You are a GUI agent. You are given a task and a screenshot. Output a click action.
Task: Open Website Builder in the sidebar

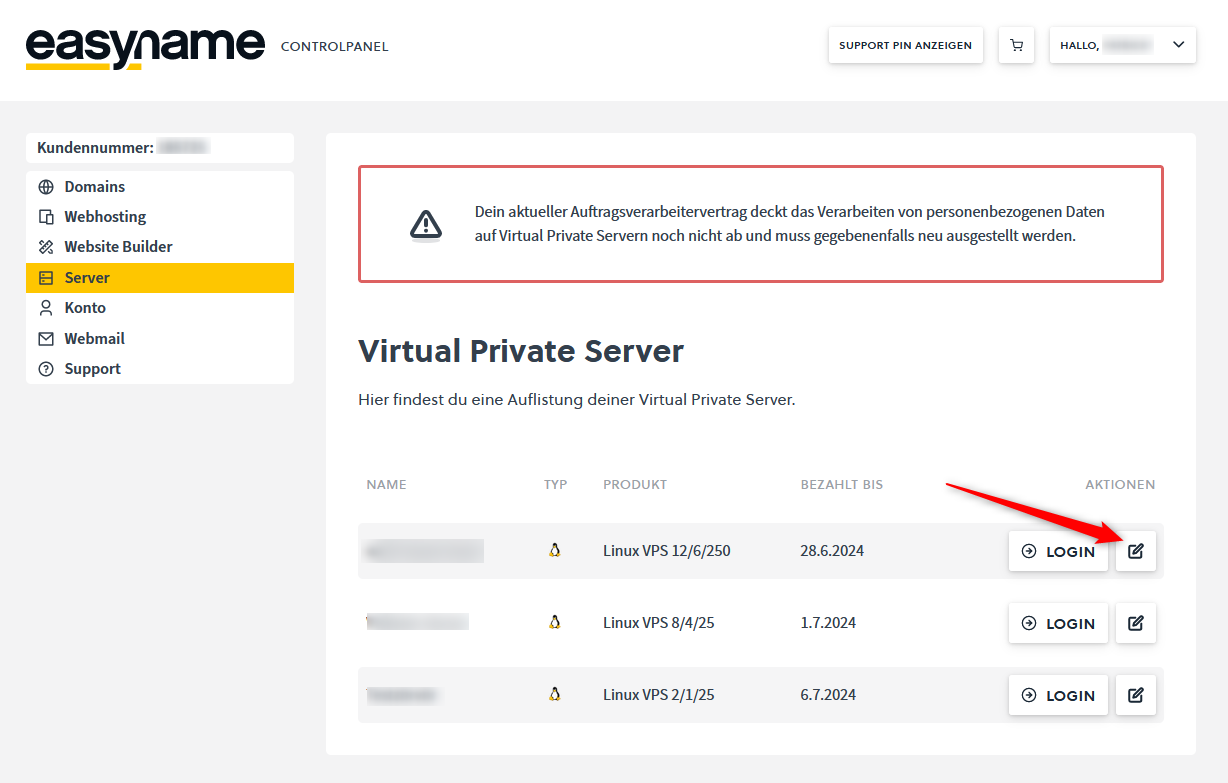160,247
